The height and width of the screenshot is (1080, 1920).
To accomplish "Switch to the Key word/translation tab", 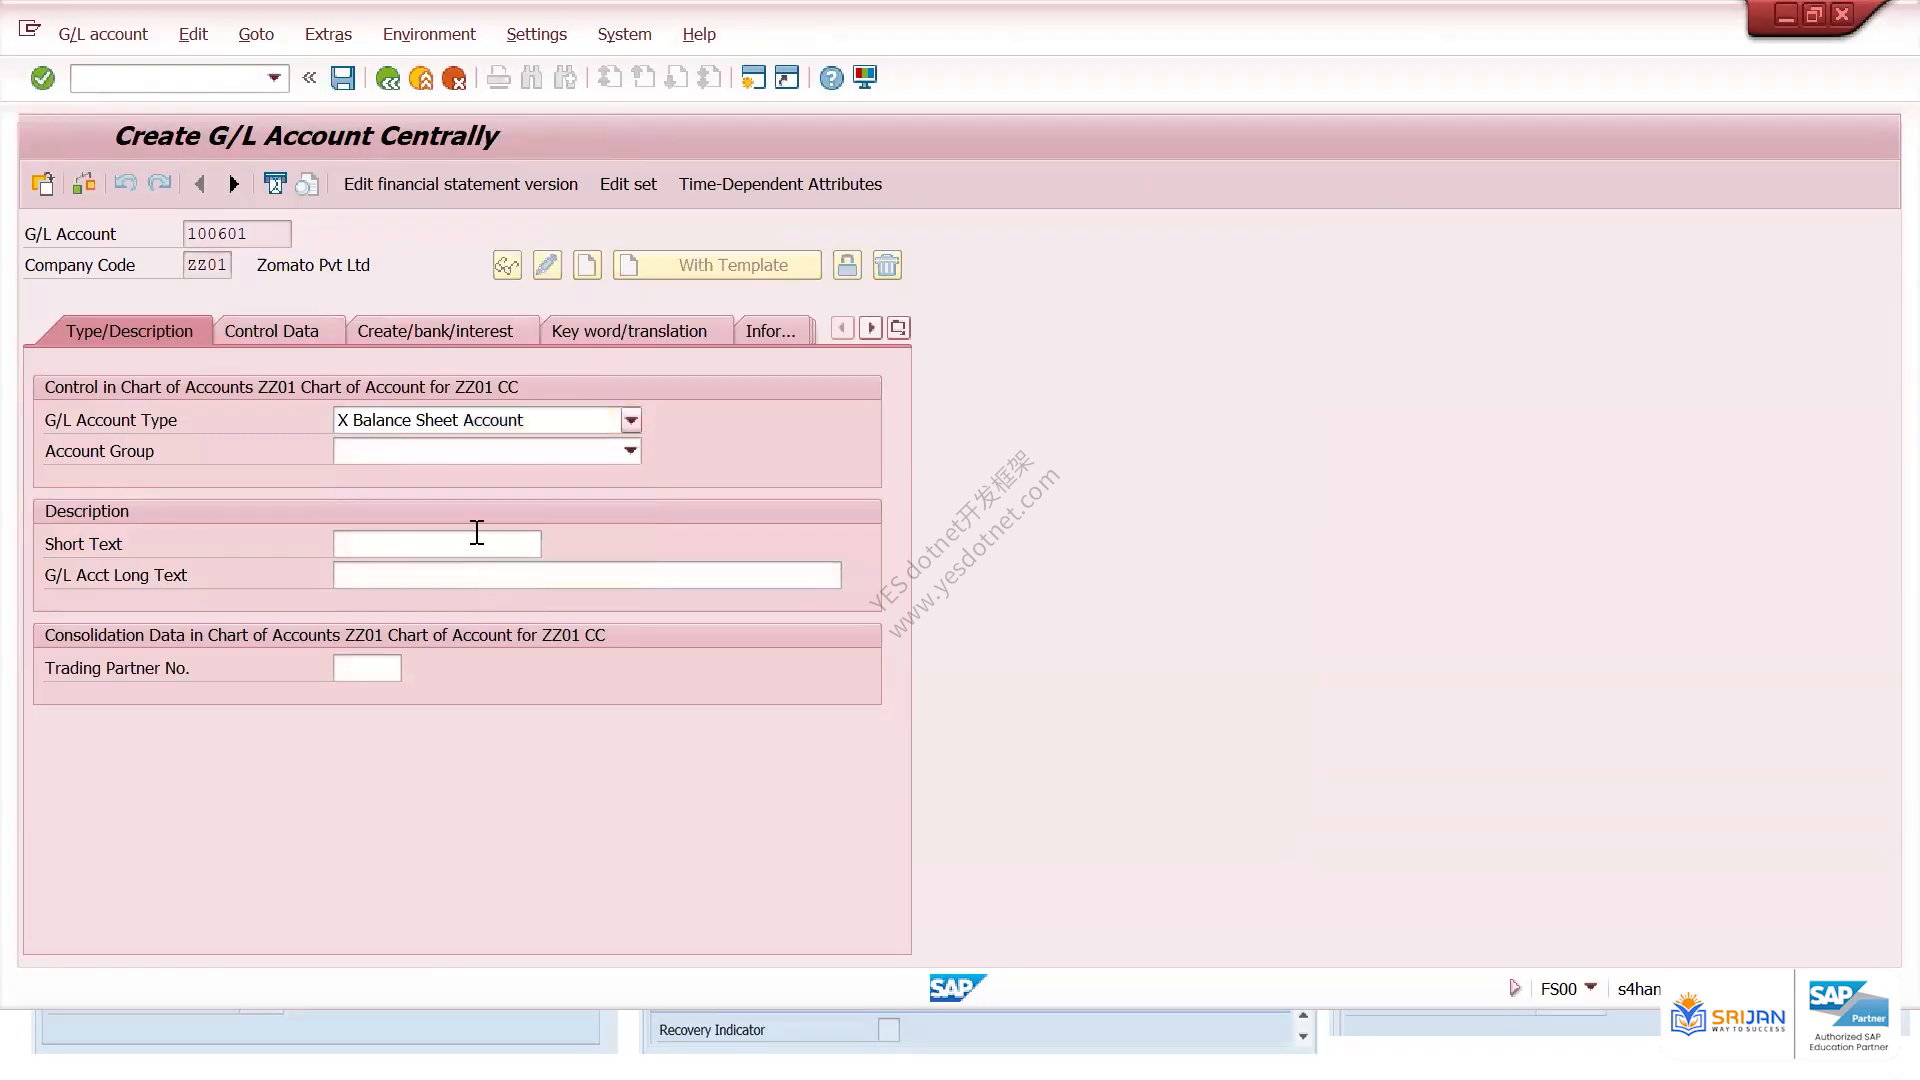I will click(629, 331).
